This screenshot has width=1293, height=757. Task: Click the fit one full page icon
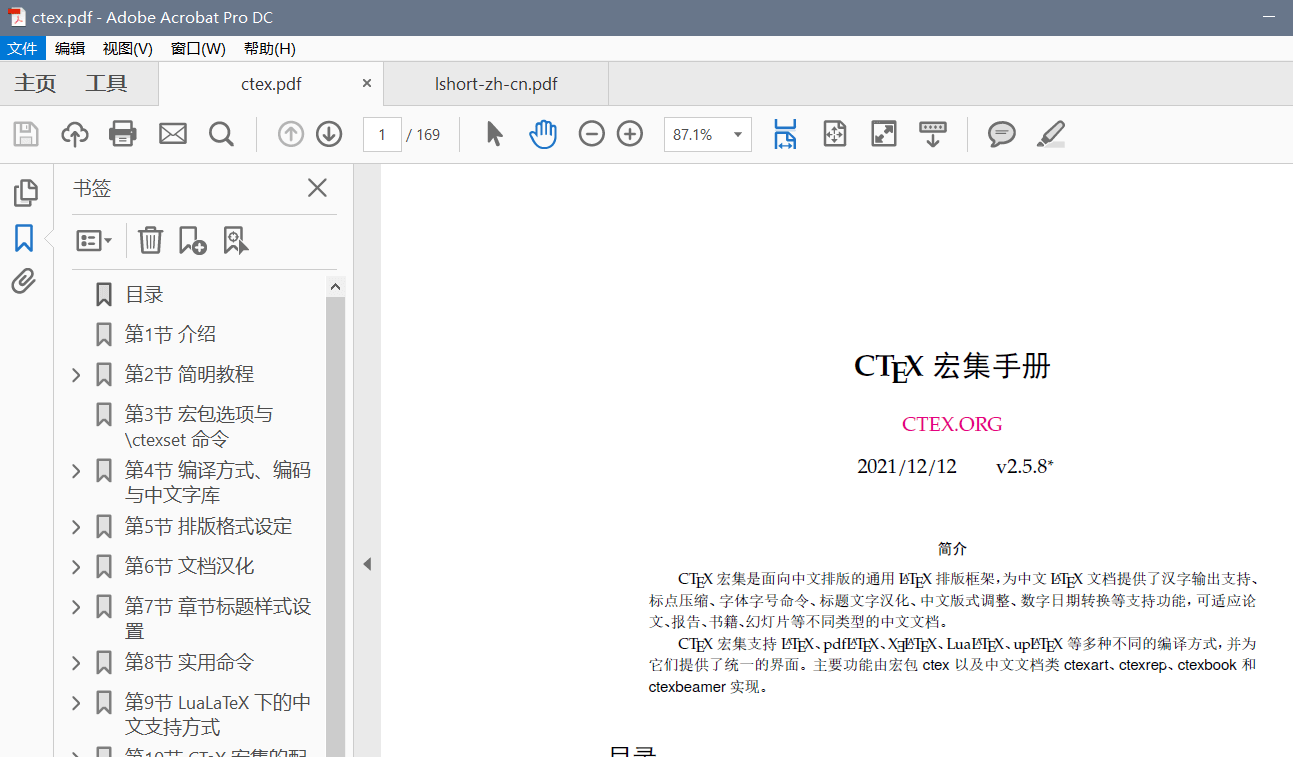click(835, 134)
